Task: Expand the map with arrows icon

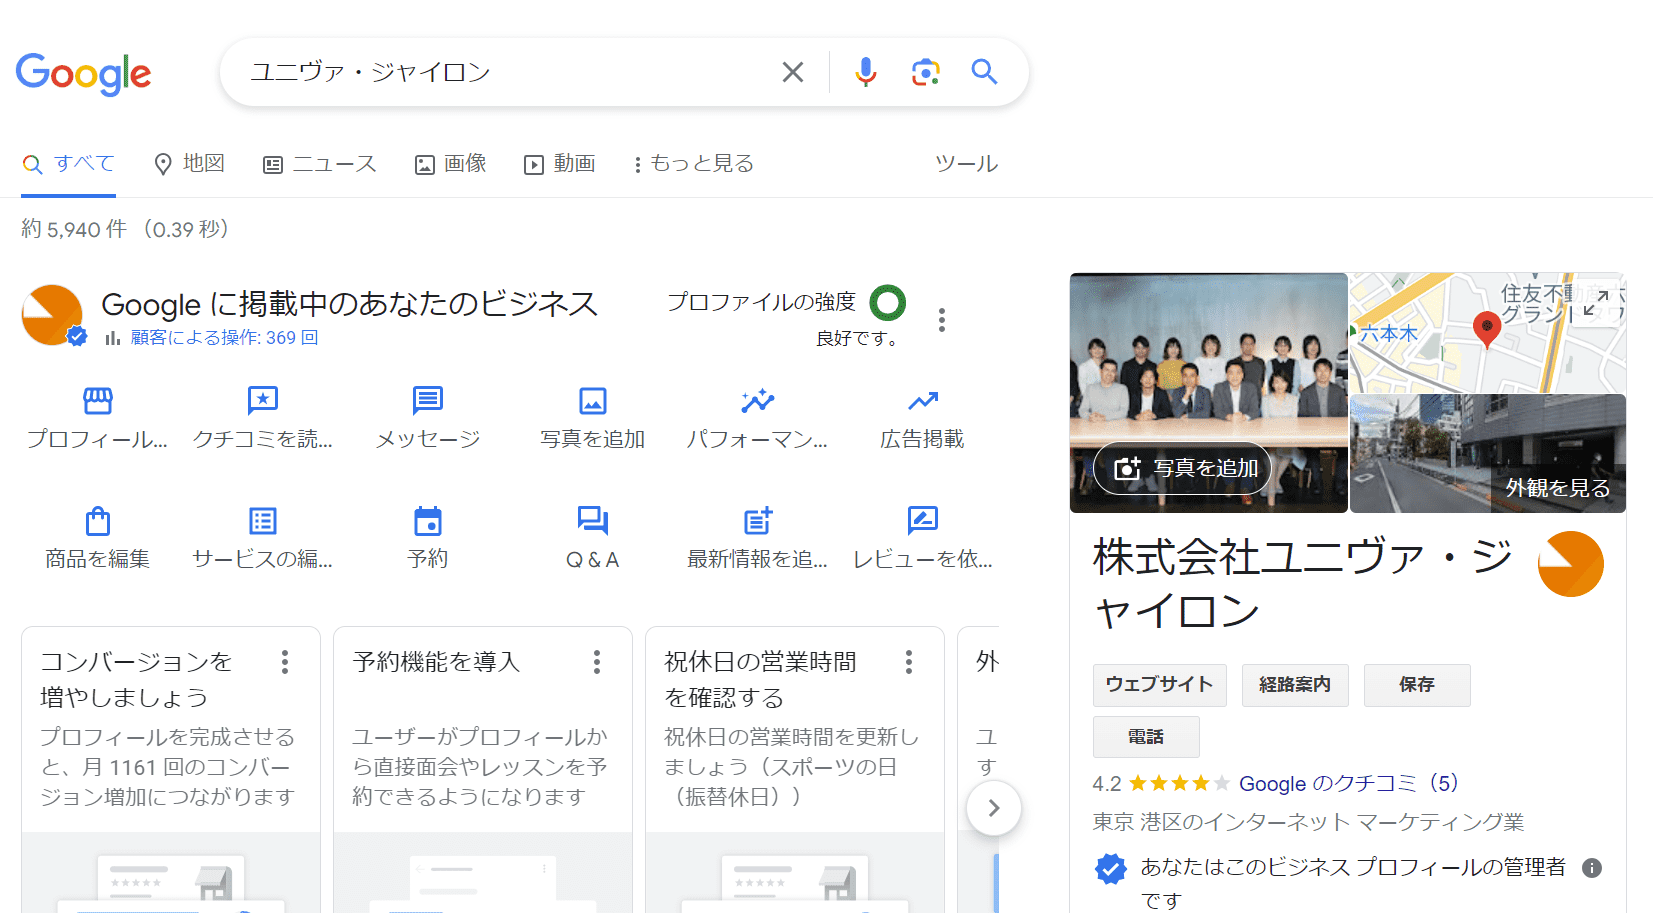Action: point(1596,302)
